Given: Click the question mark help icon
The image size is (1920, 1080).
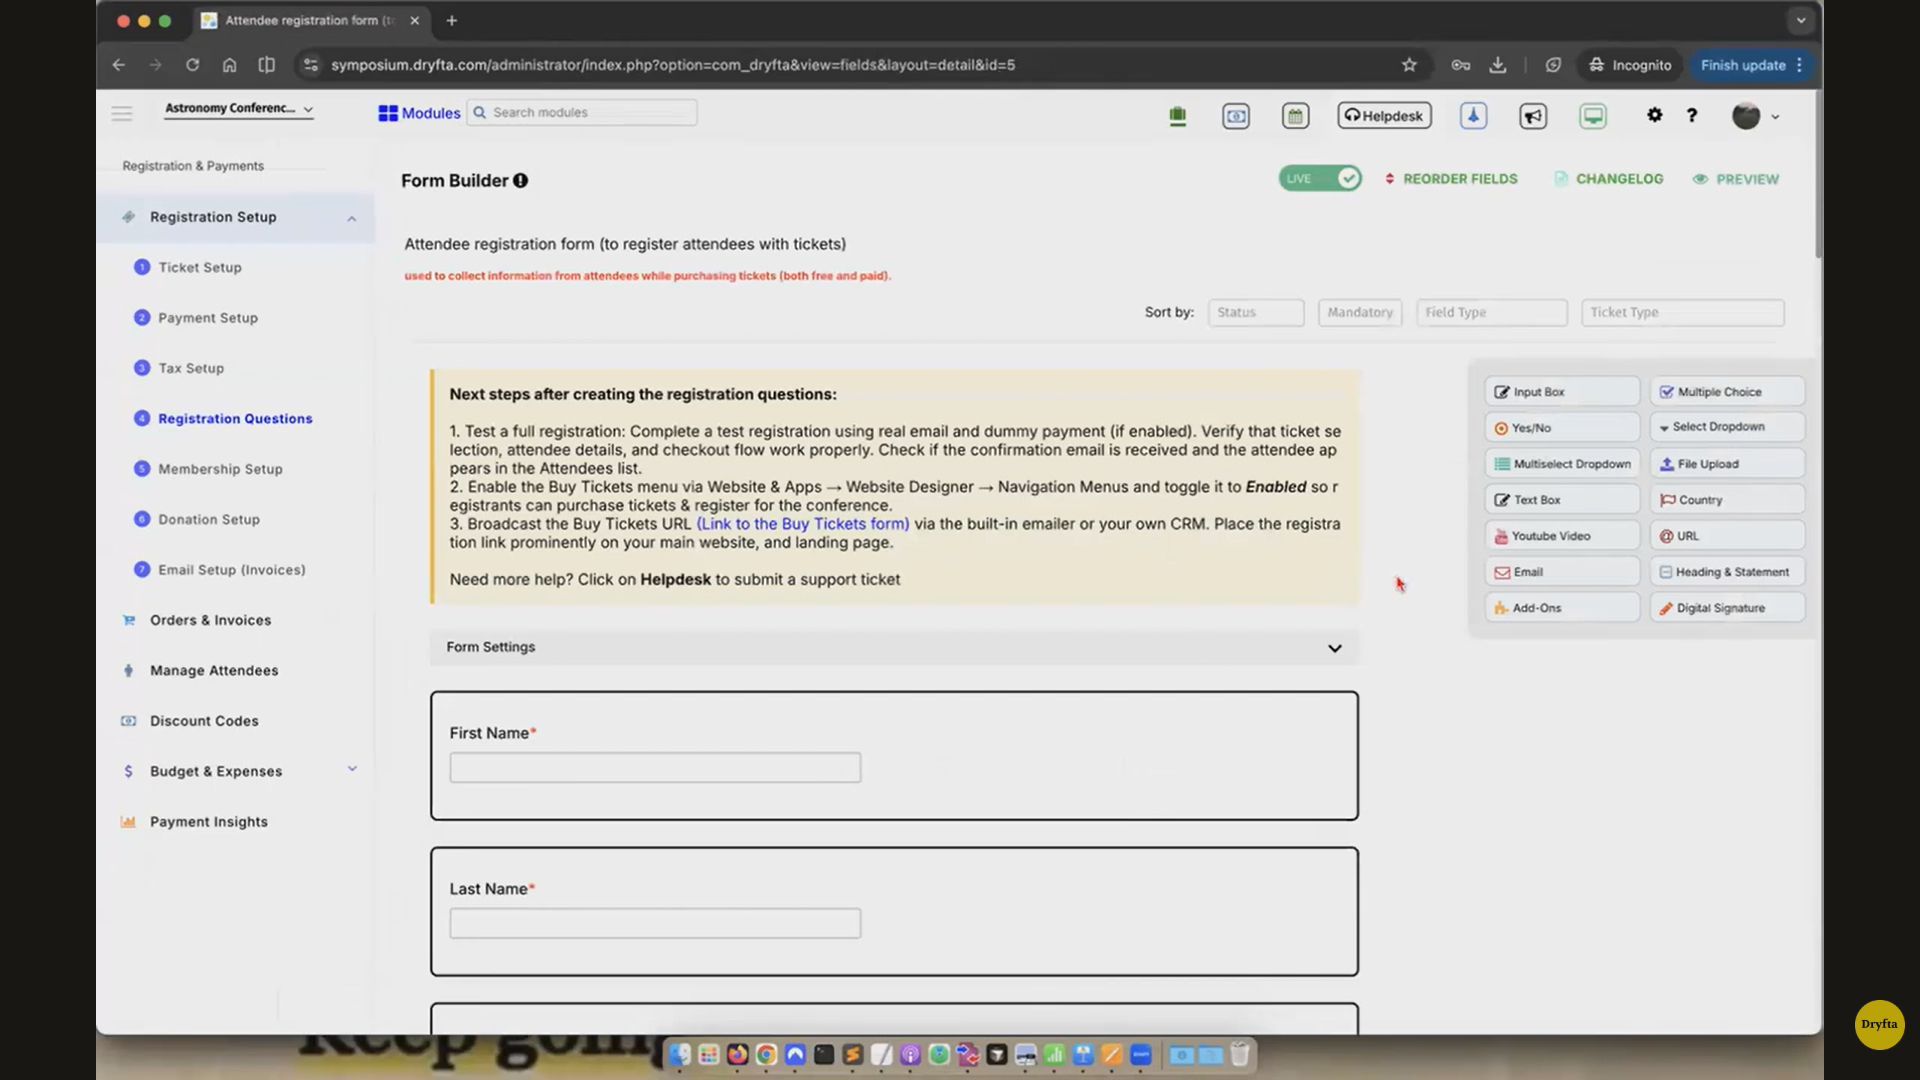Looking at the screenshot, I should [x=1692, y=115].
